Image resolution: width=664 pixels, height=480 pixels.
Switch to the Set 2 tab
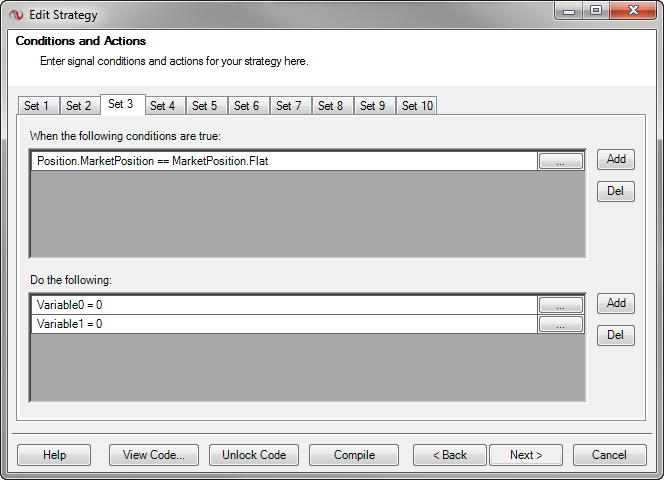(x=80, y=105)
